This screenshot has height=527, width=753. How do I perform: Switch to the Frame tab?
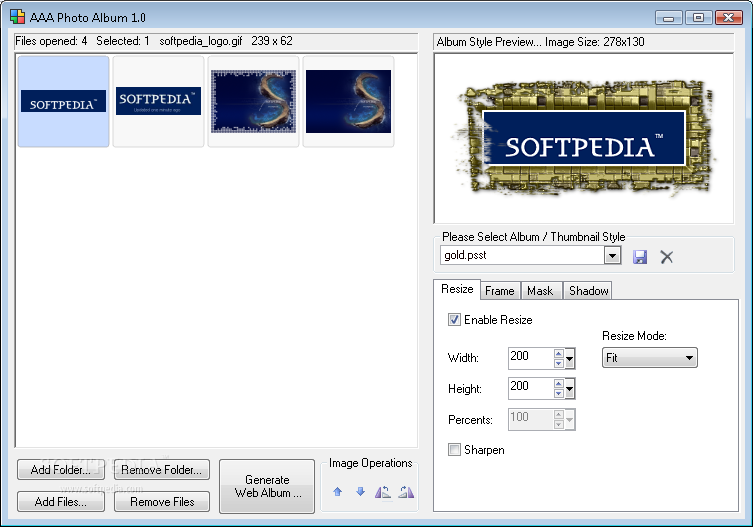500,291
